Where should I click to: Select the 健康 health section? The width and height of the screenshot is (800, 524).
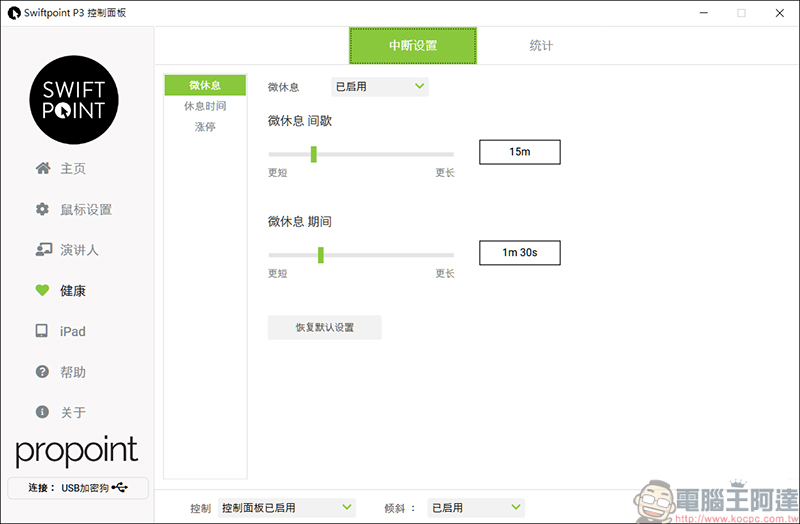click(x=73, y=291)
